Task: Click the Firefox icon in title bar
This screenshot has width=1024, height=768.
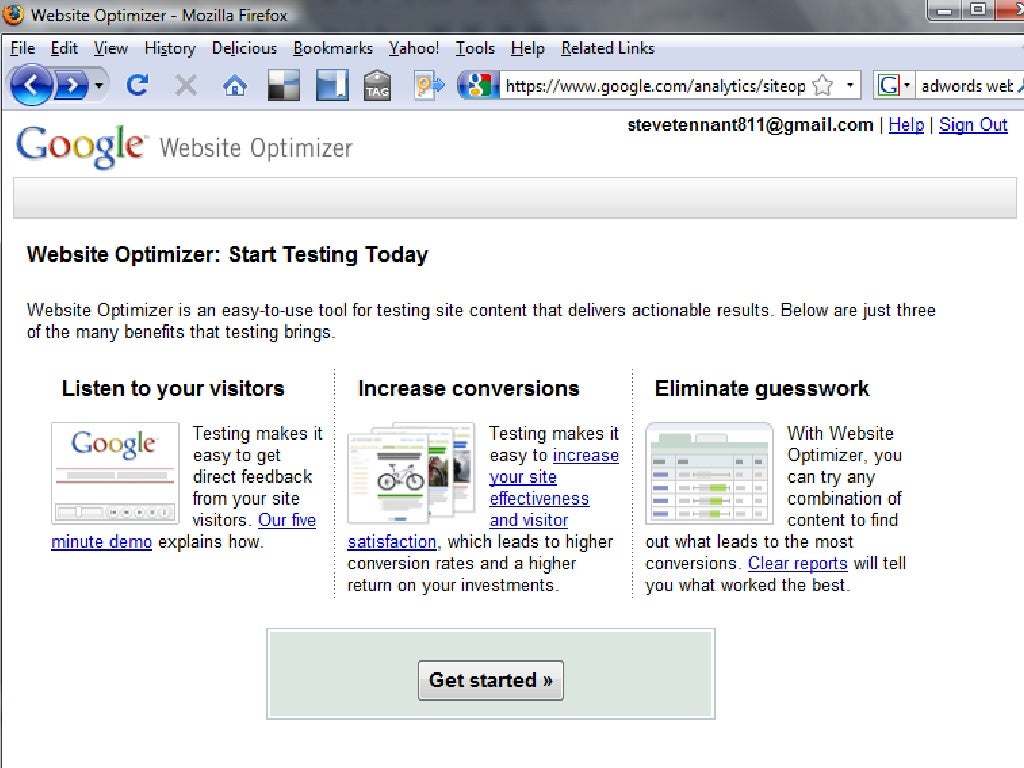Action: 13,14
